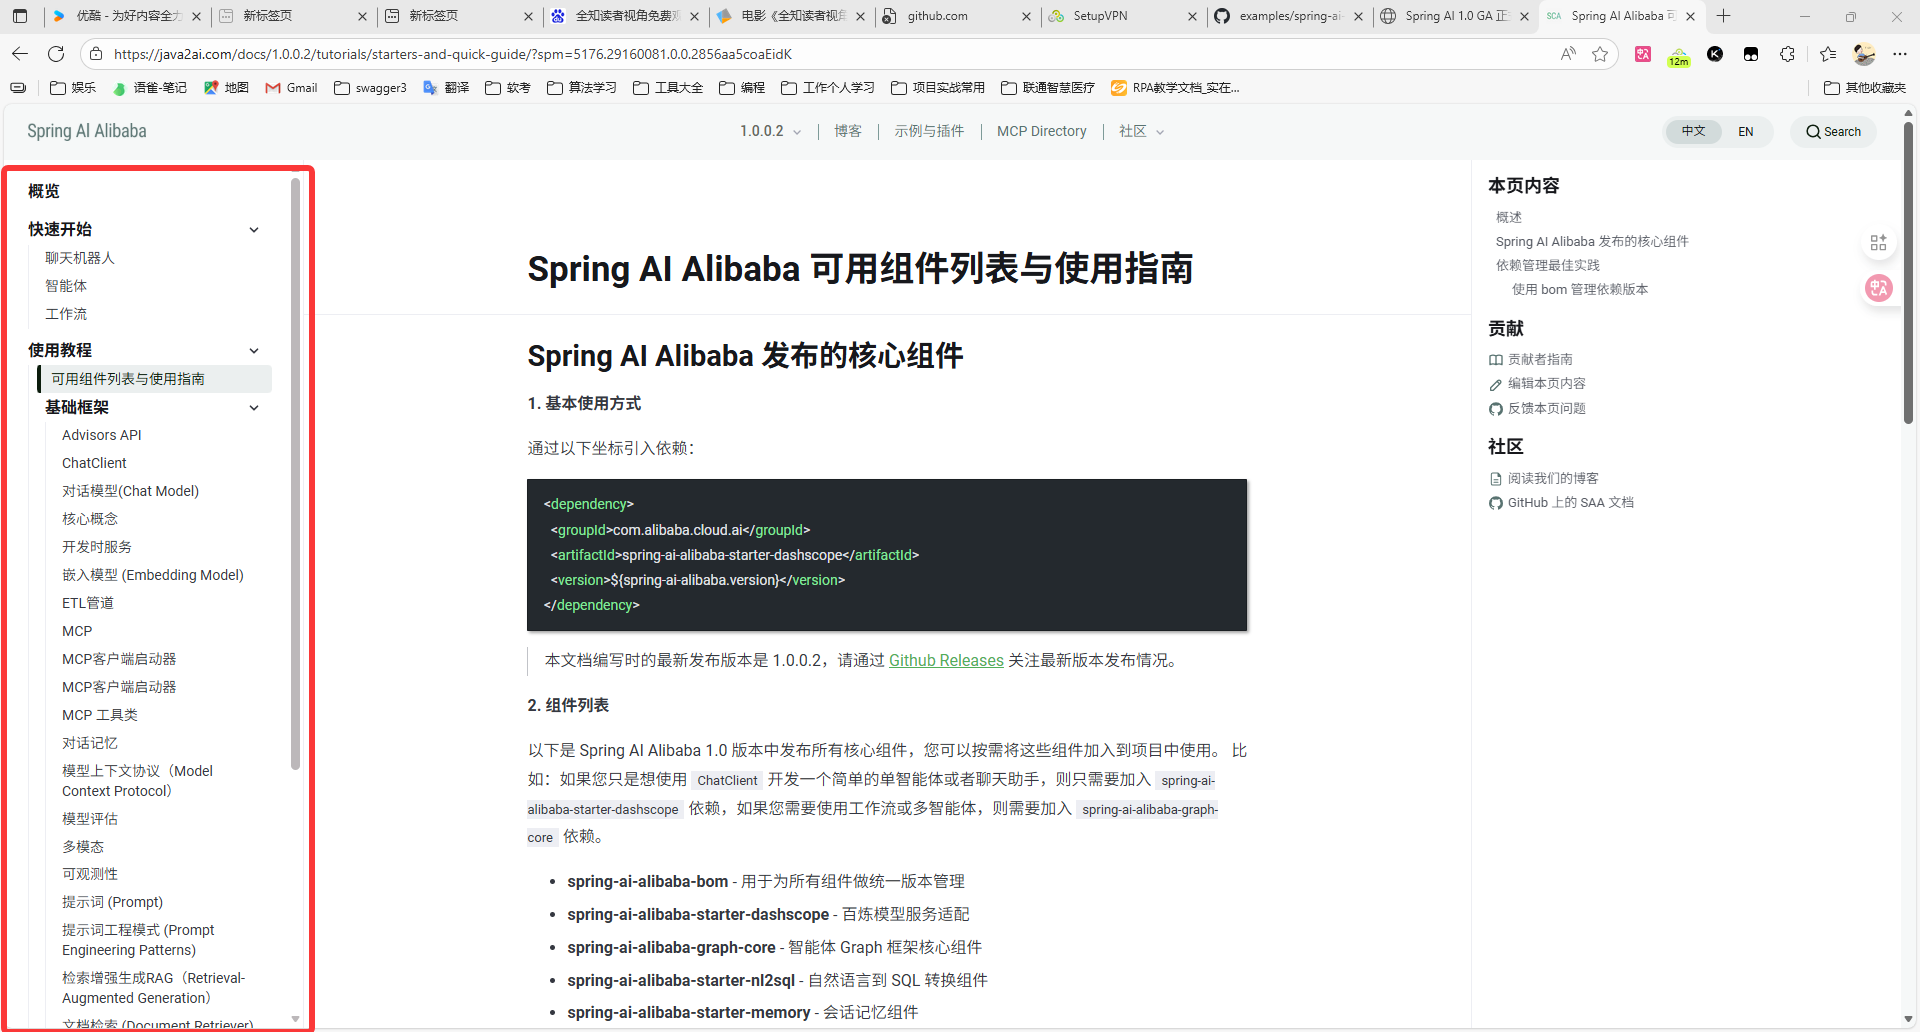This screenshot has height=1032, width=1920.
Task: Open the Advisors API sidebar page
Action: (x=102, y=435)
